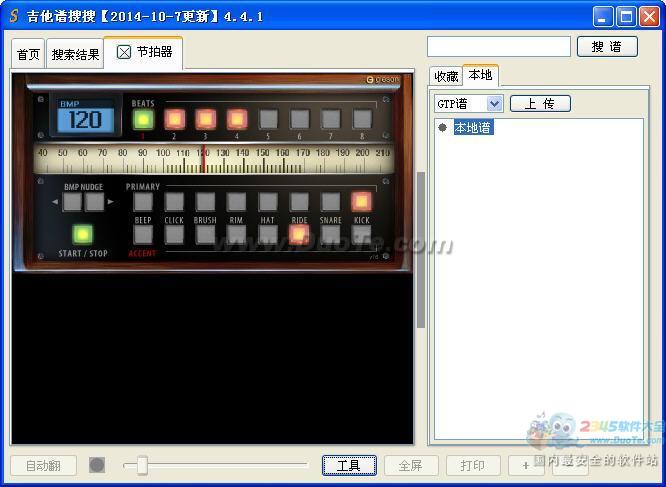Click the 上传 upload button
The image size is (666, 487).
click(540, 103)
